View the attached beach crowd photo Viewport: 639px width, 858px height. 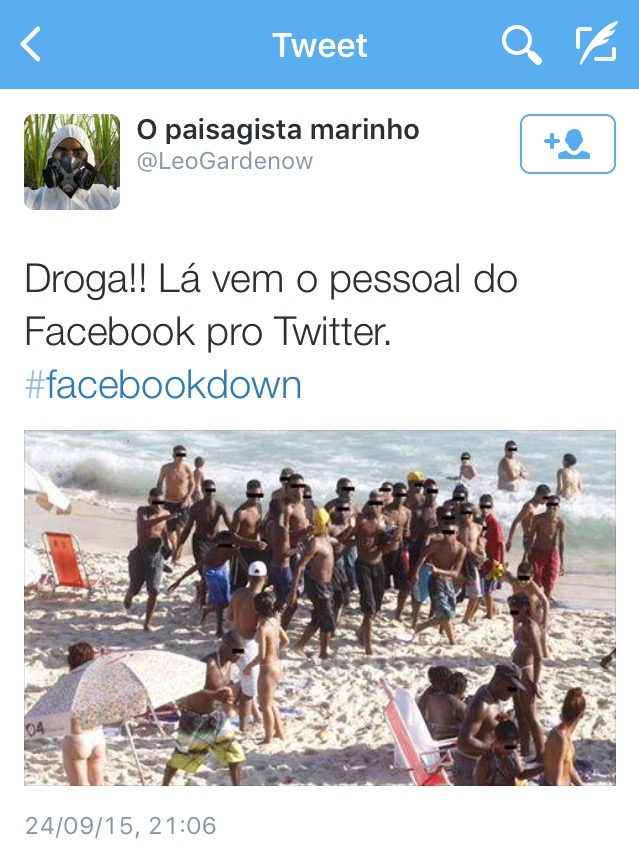[320, 608]
